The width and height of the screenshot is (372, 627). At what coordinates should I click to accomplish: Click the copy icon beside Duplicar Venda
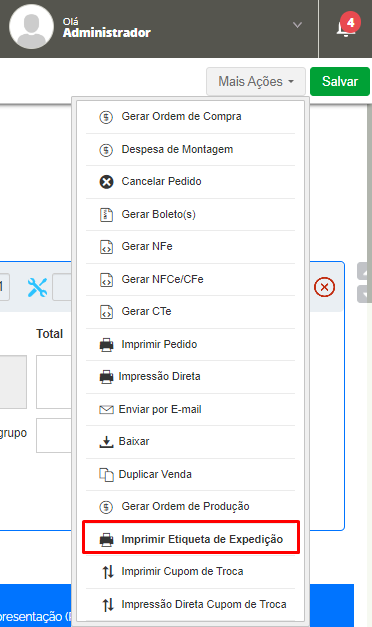(x=106, y=474)
